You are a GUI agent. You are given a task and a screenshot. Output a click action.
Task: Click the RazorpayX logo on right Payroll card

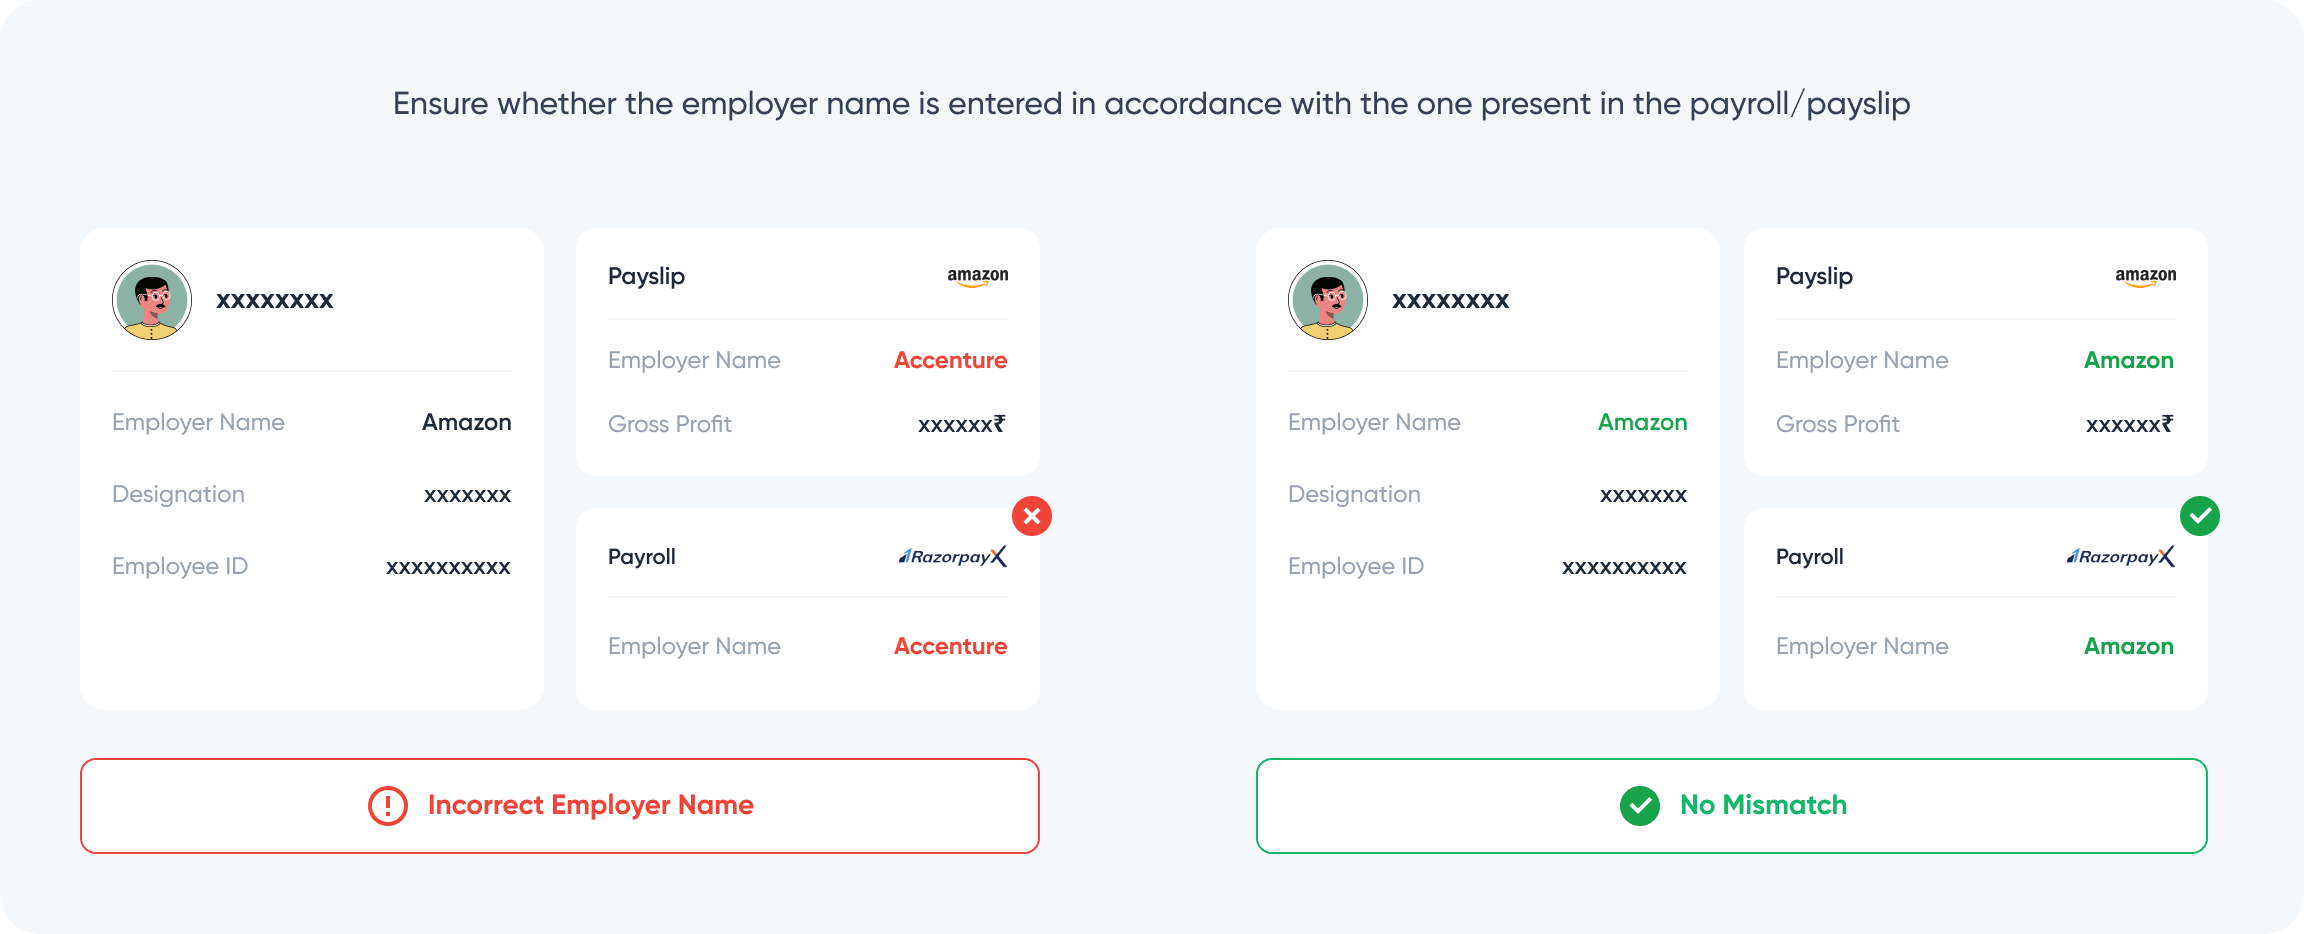click(2121, 557)
